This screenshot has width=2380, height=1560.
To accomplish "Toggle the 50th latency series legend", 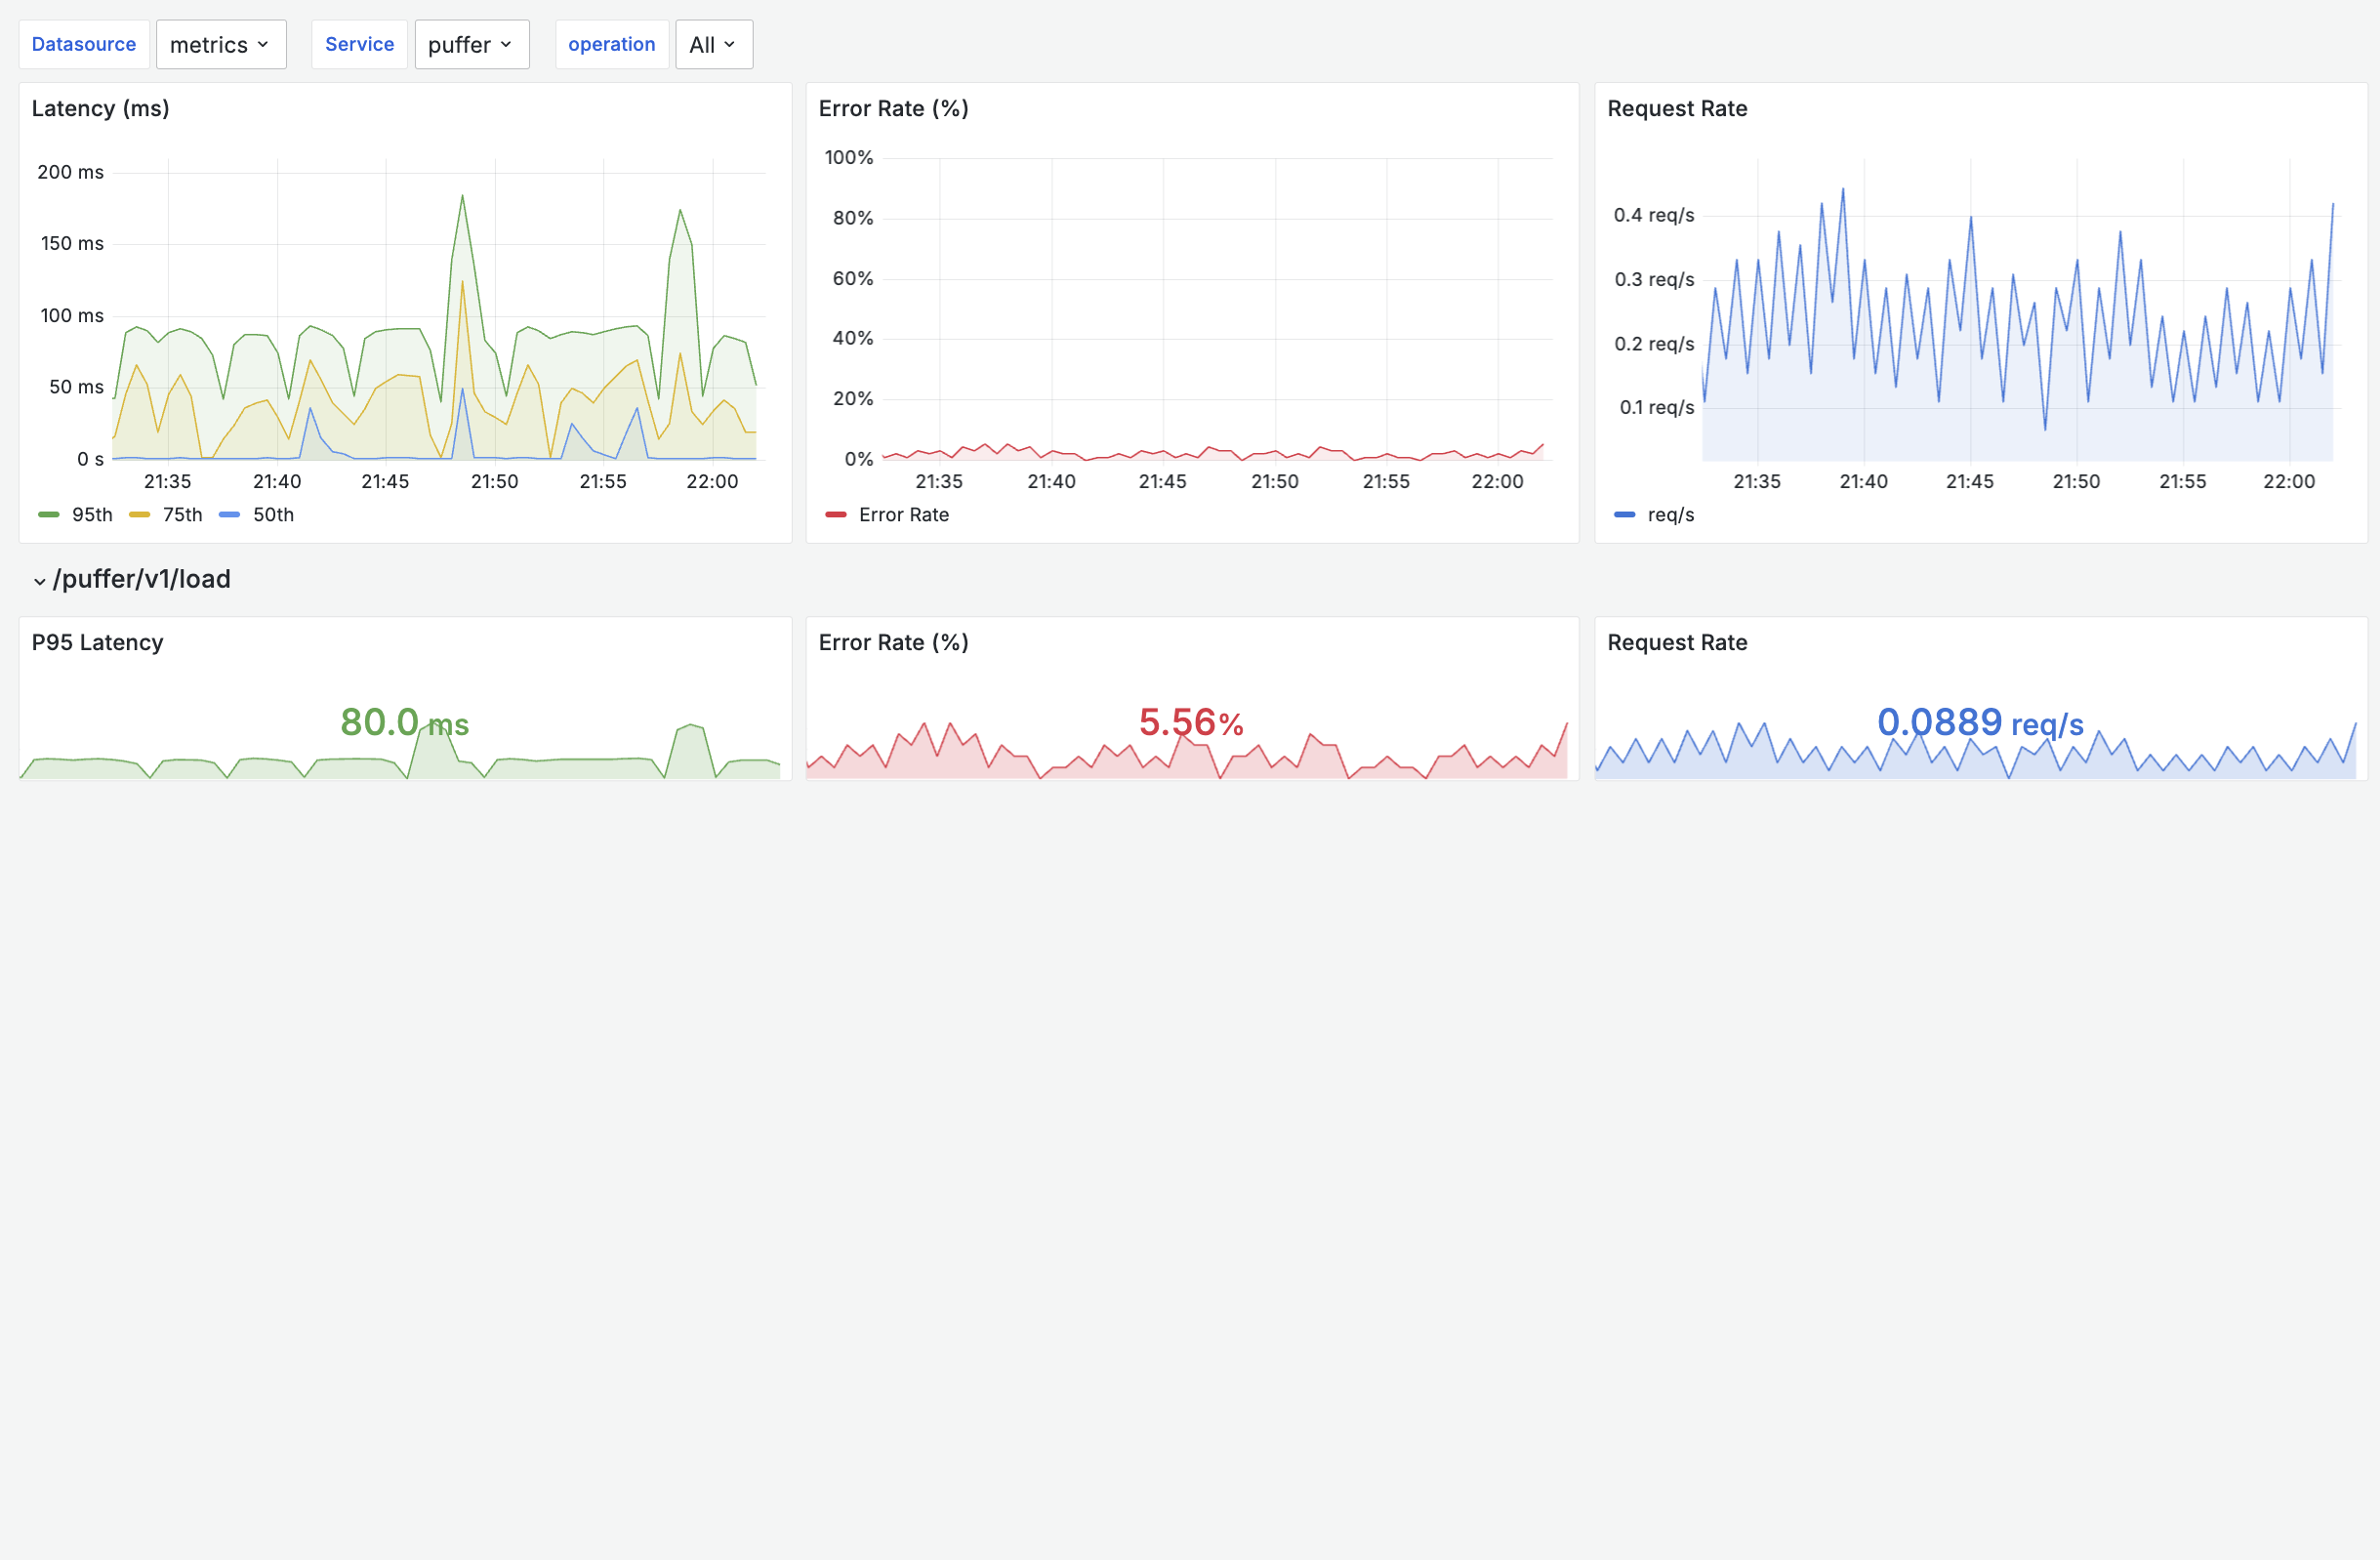I will point(273,515).
